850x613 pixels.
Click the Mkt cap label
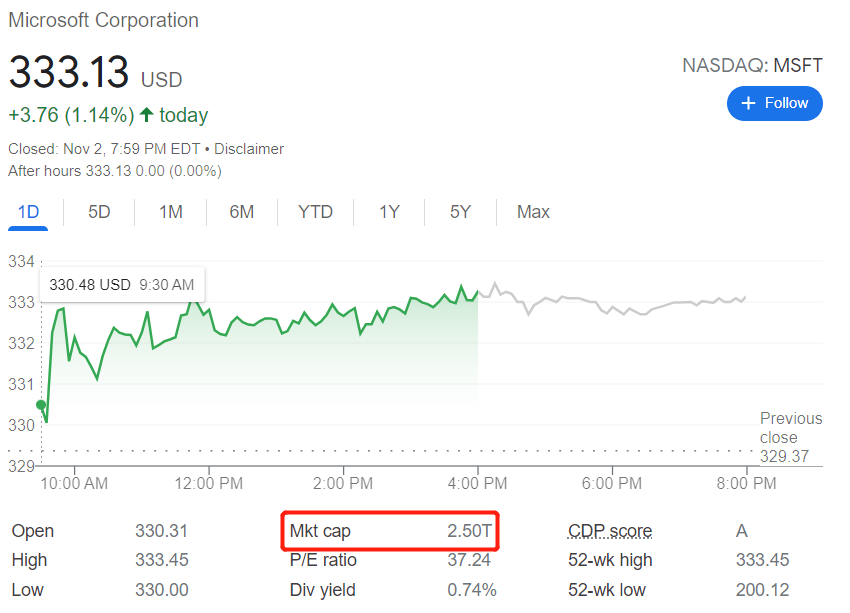click(320, 531)
